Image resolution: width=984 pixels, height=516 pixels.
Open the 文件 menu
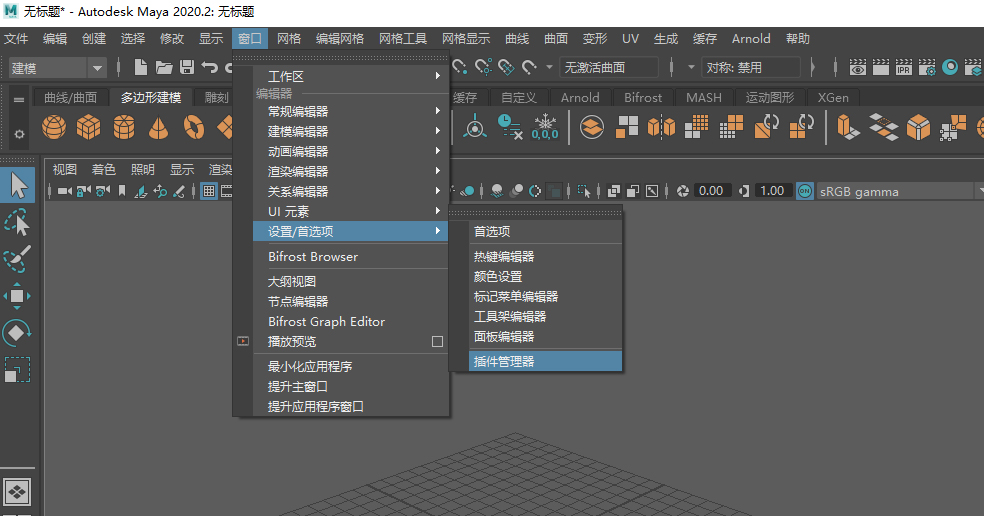coord(16,39)
